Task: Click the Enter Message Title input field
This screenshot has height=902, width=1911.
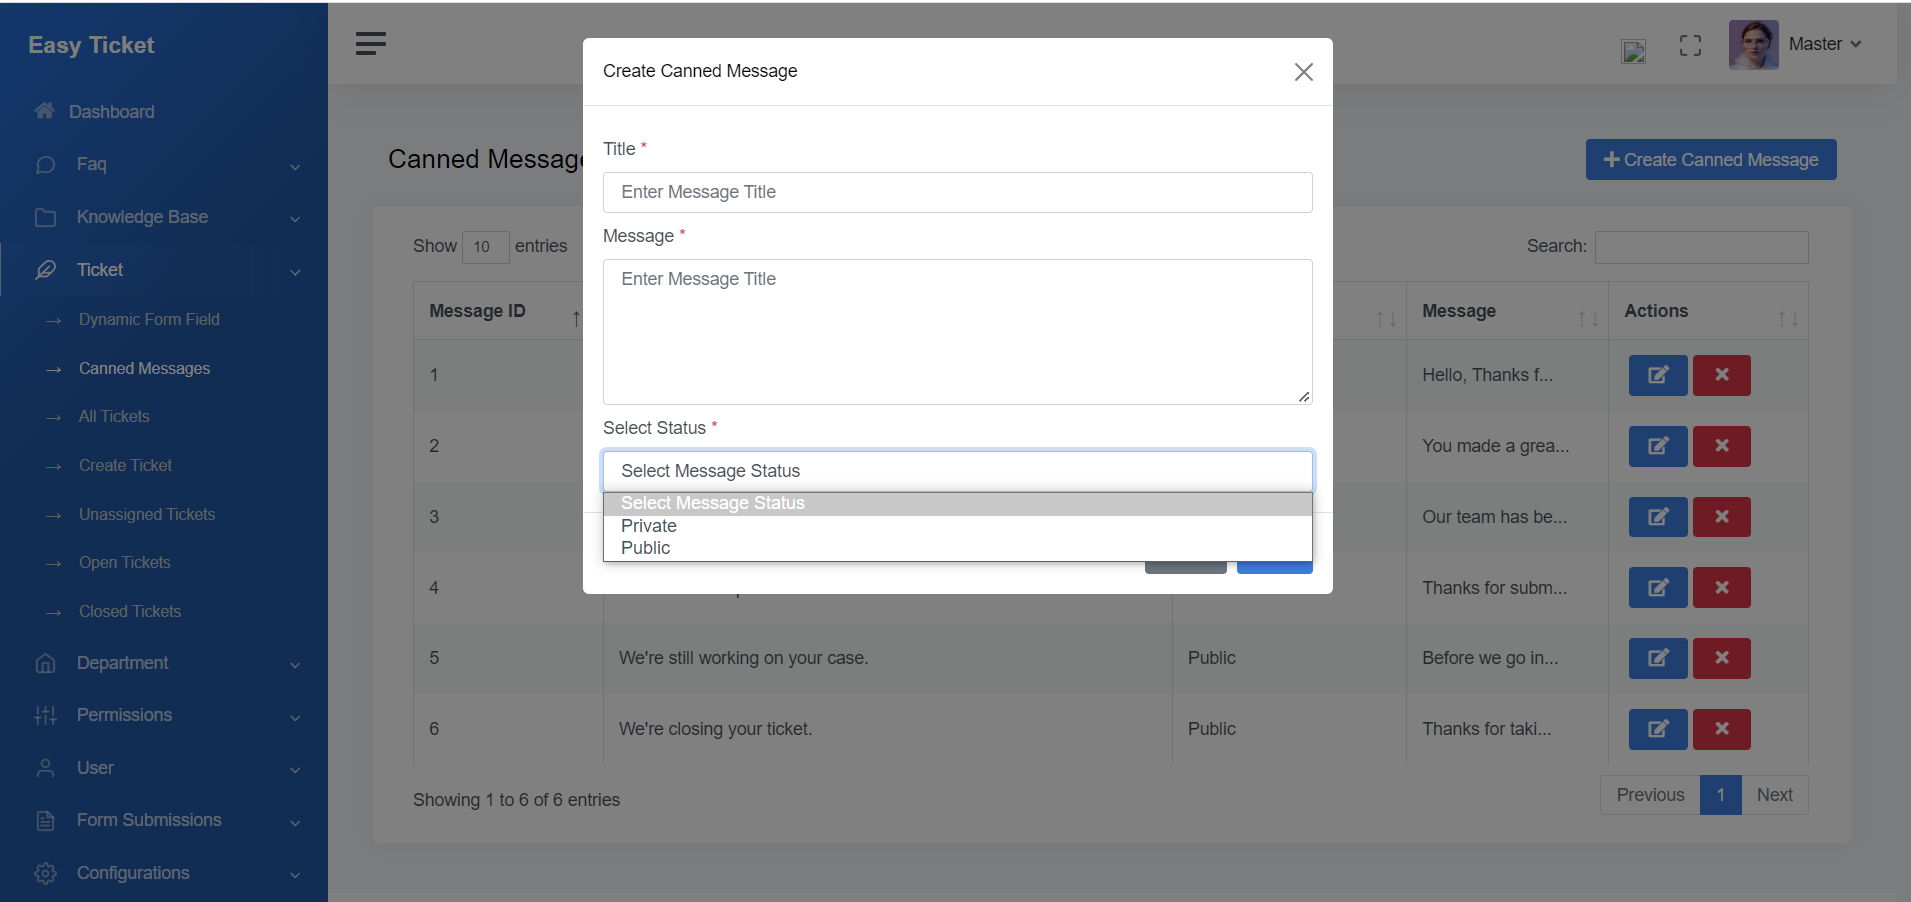Action: [x=957, y=192]
